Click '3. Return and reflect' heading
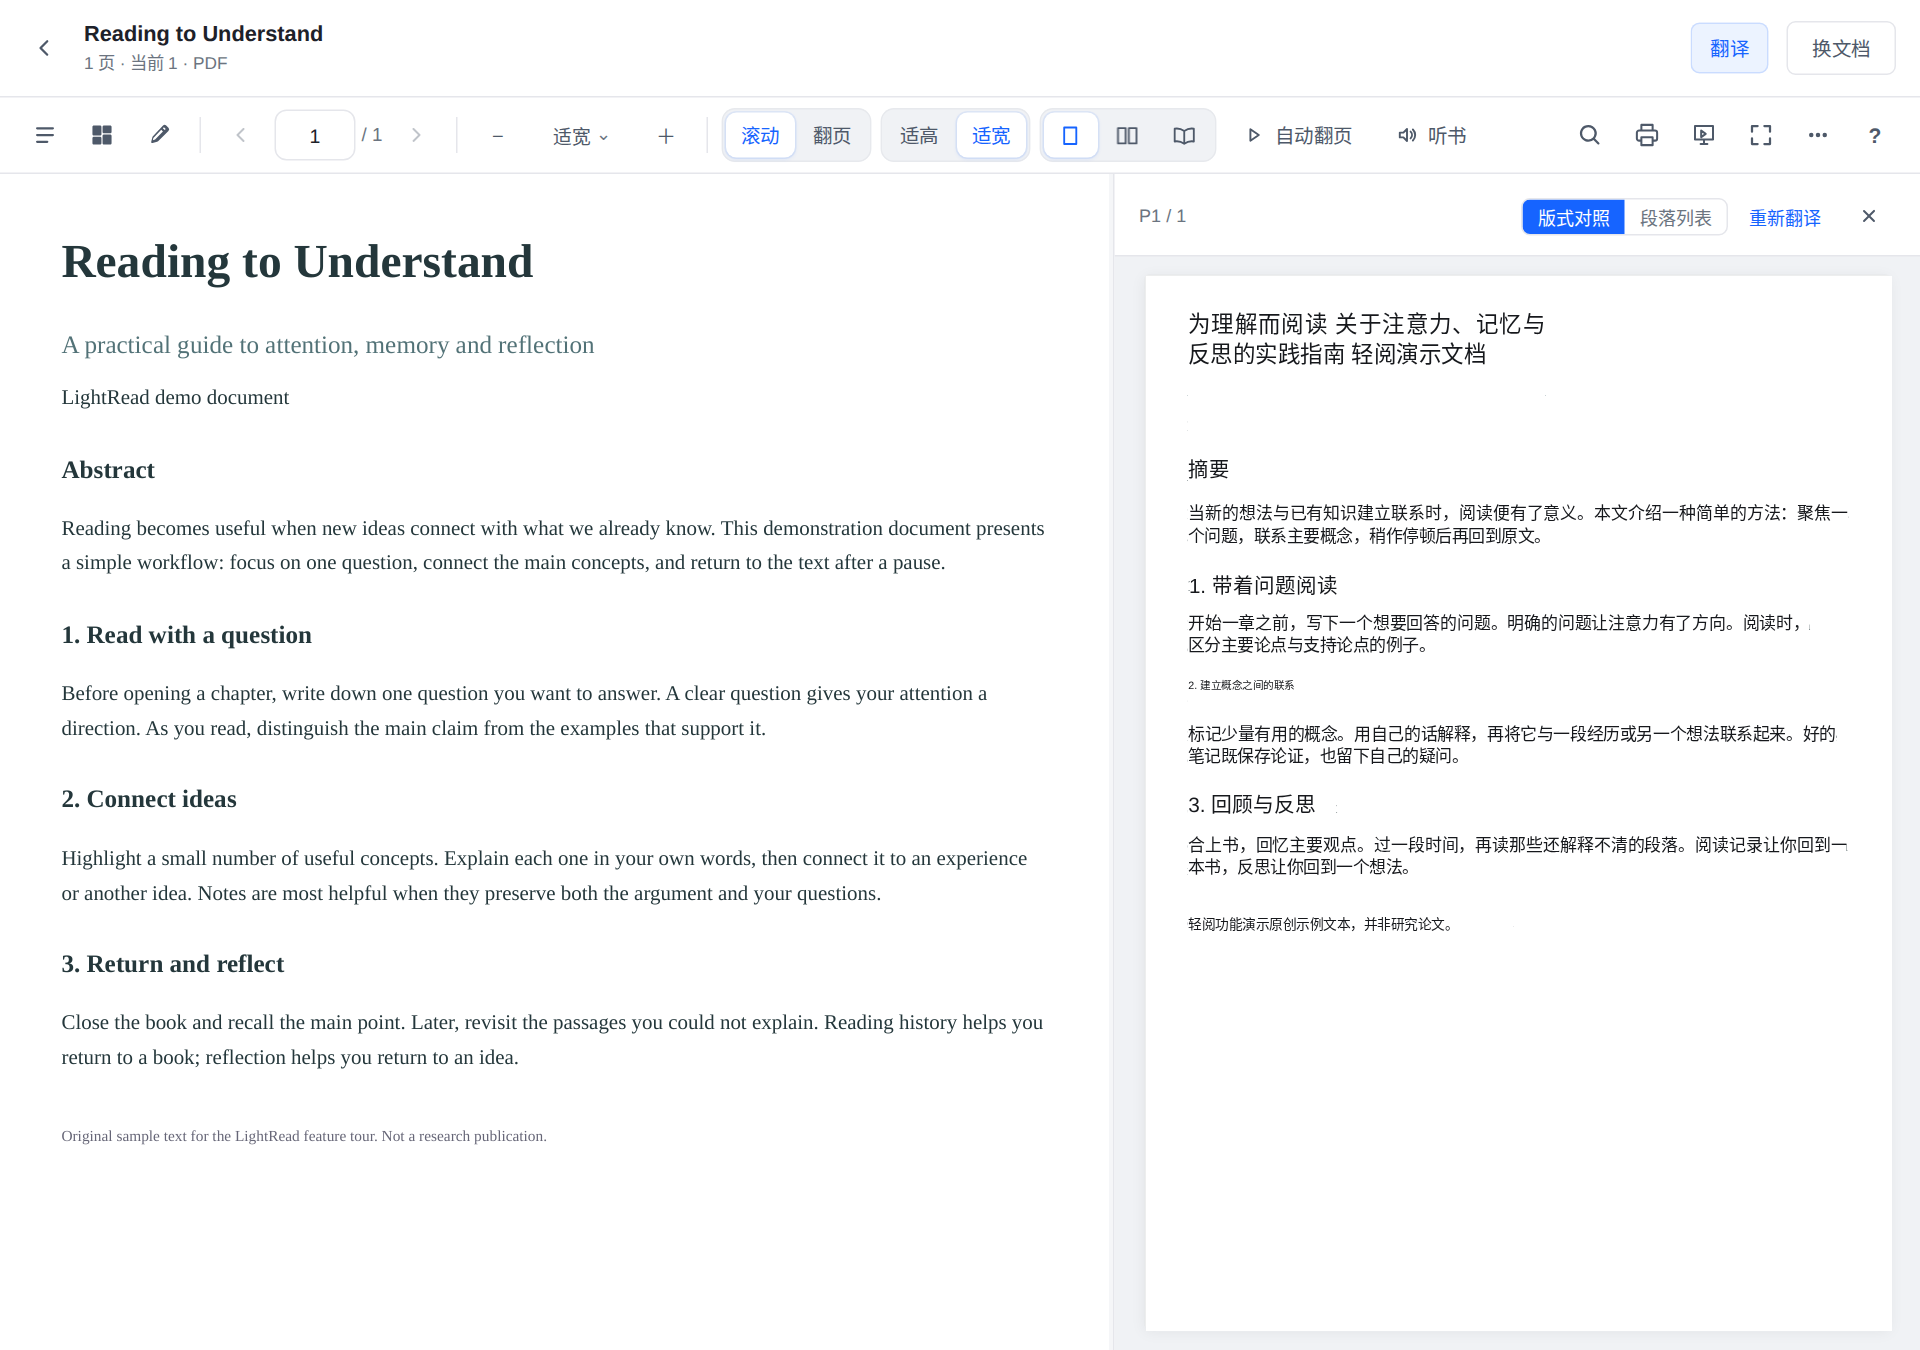Viewport: 1920px width, 1350px height. 173,964
